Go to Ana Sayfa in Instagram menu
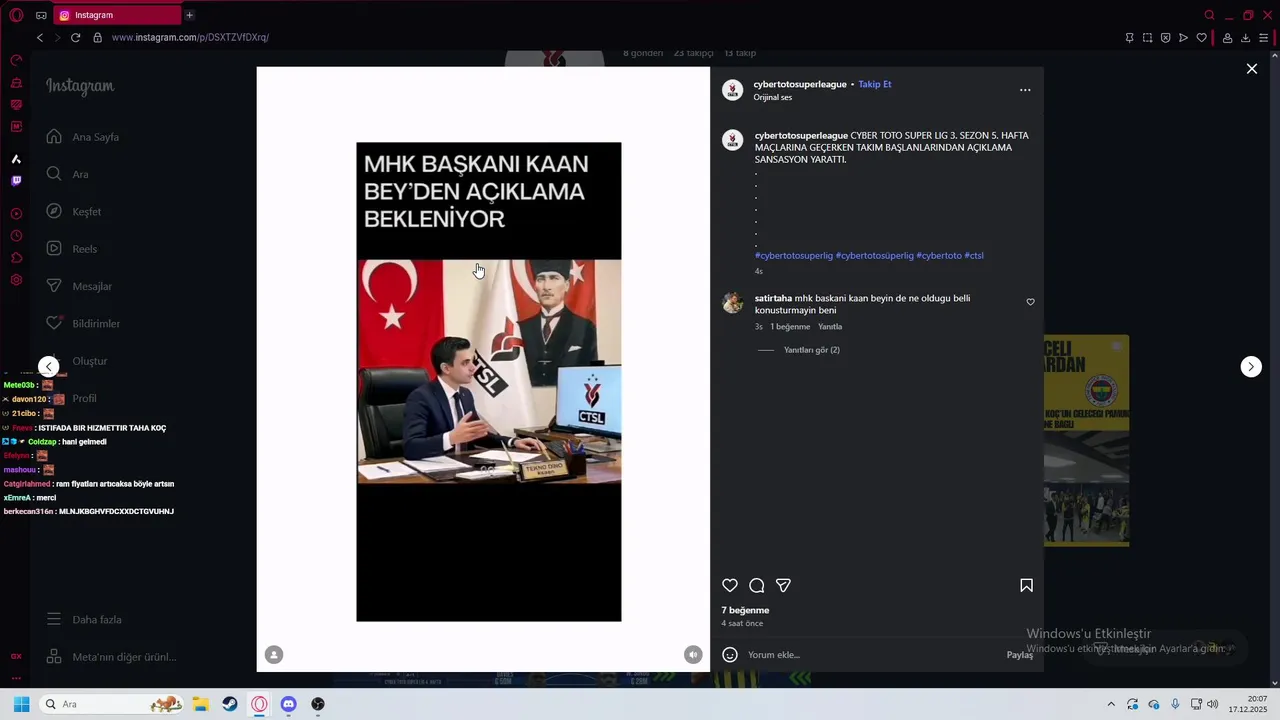 coord(83,137)
